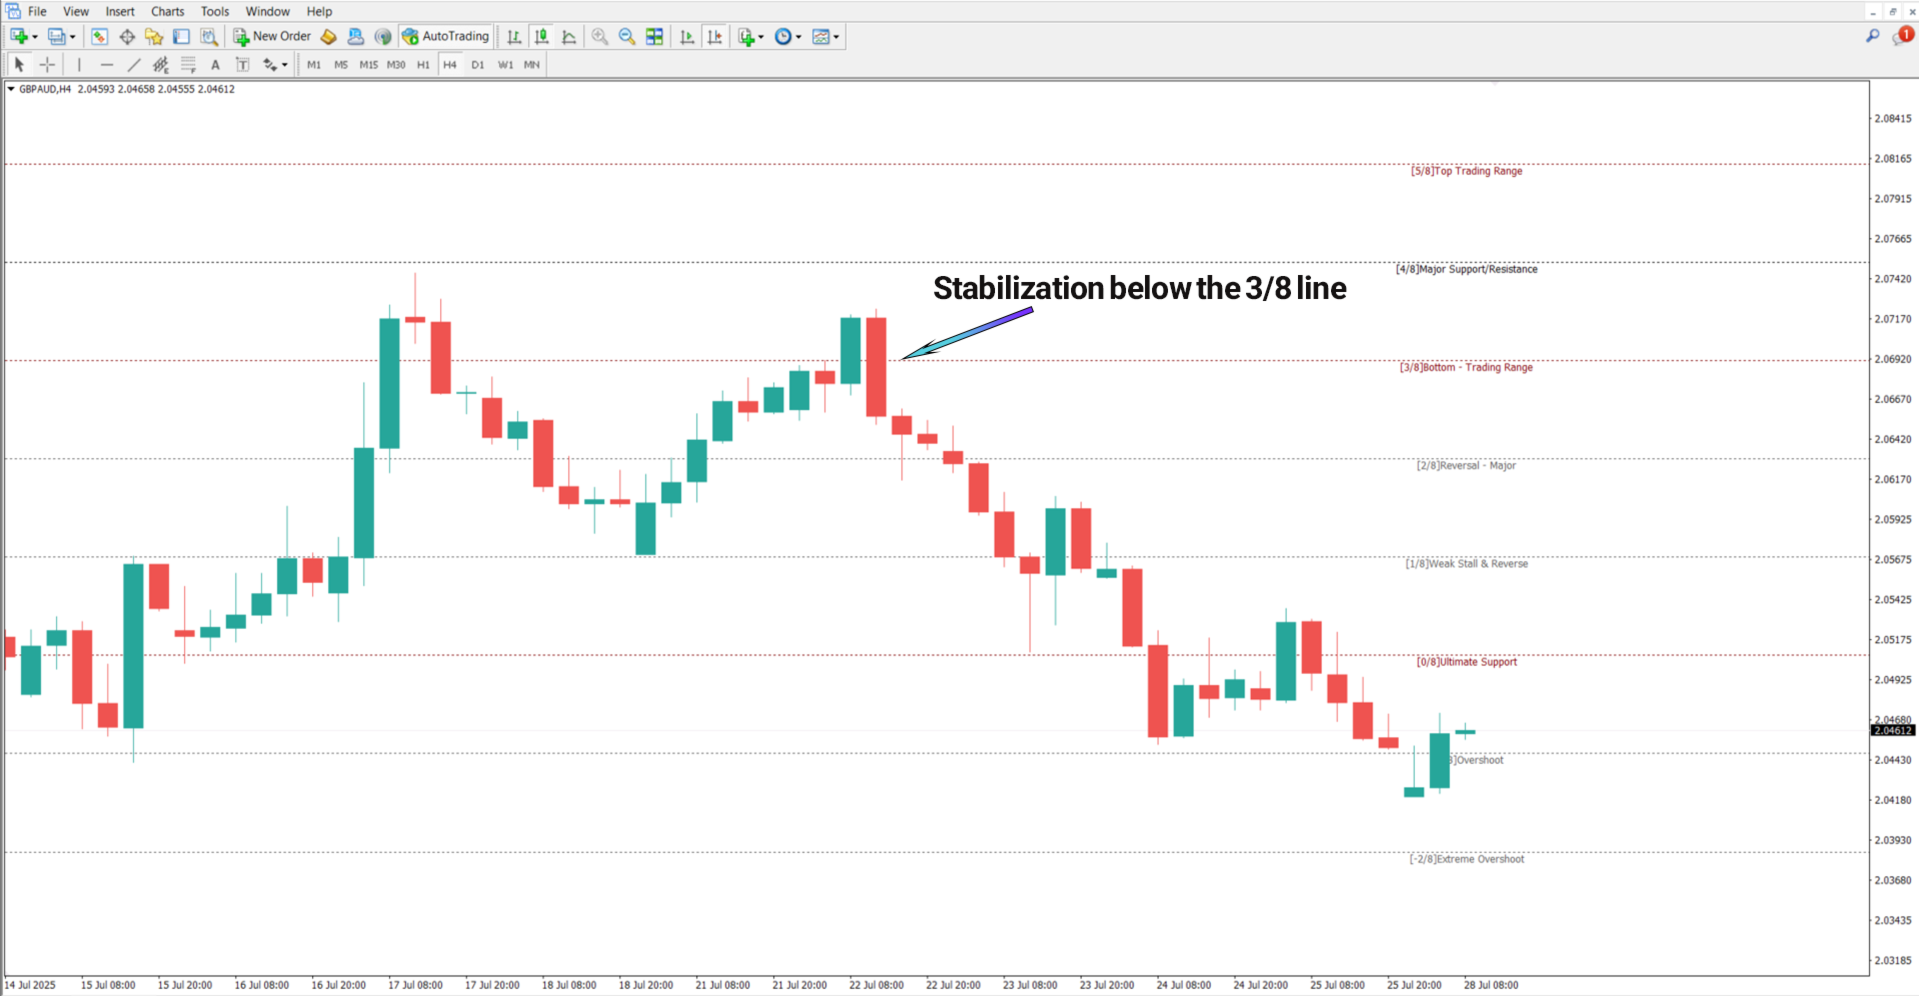Select the MN timeframe
1919x996 pixels.
tap(532, 64)
